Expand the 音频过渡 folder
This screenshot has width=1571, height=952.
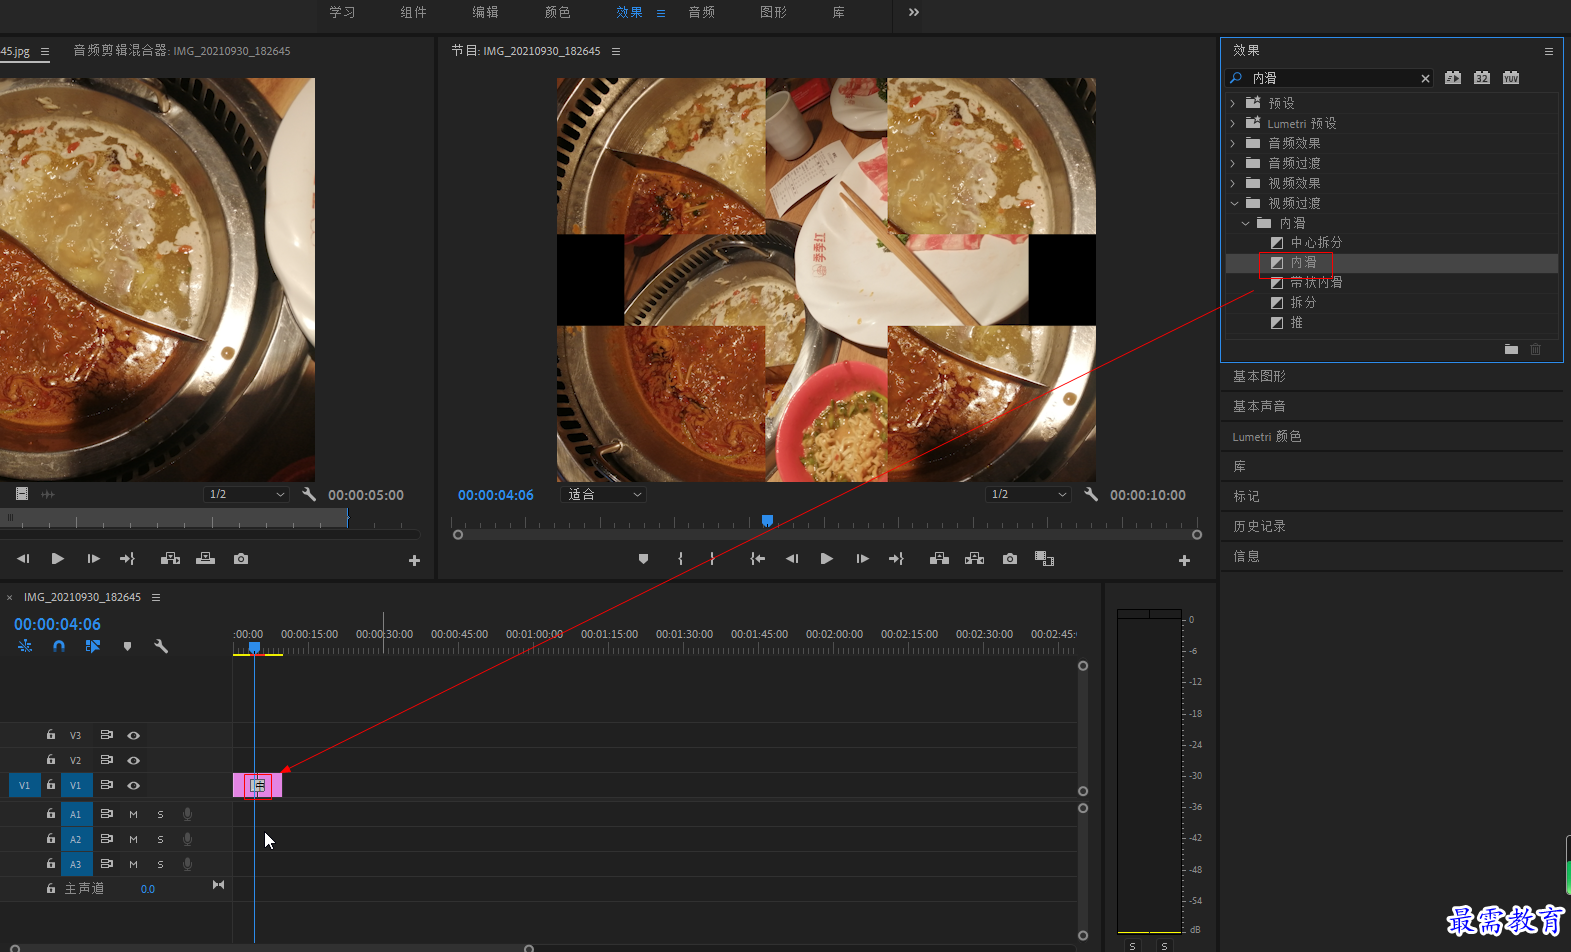point(1232,163)
